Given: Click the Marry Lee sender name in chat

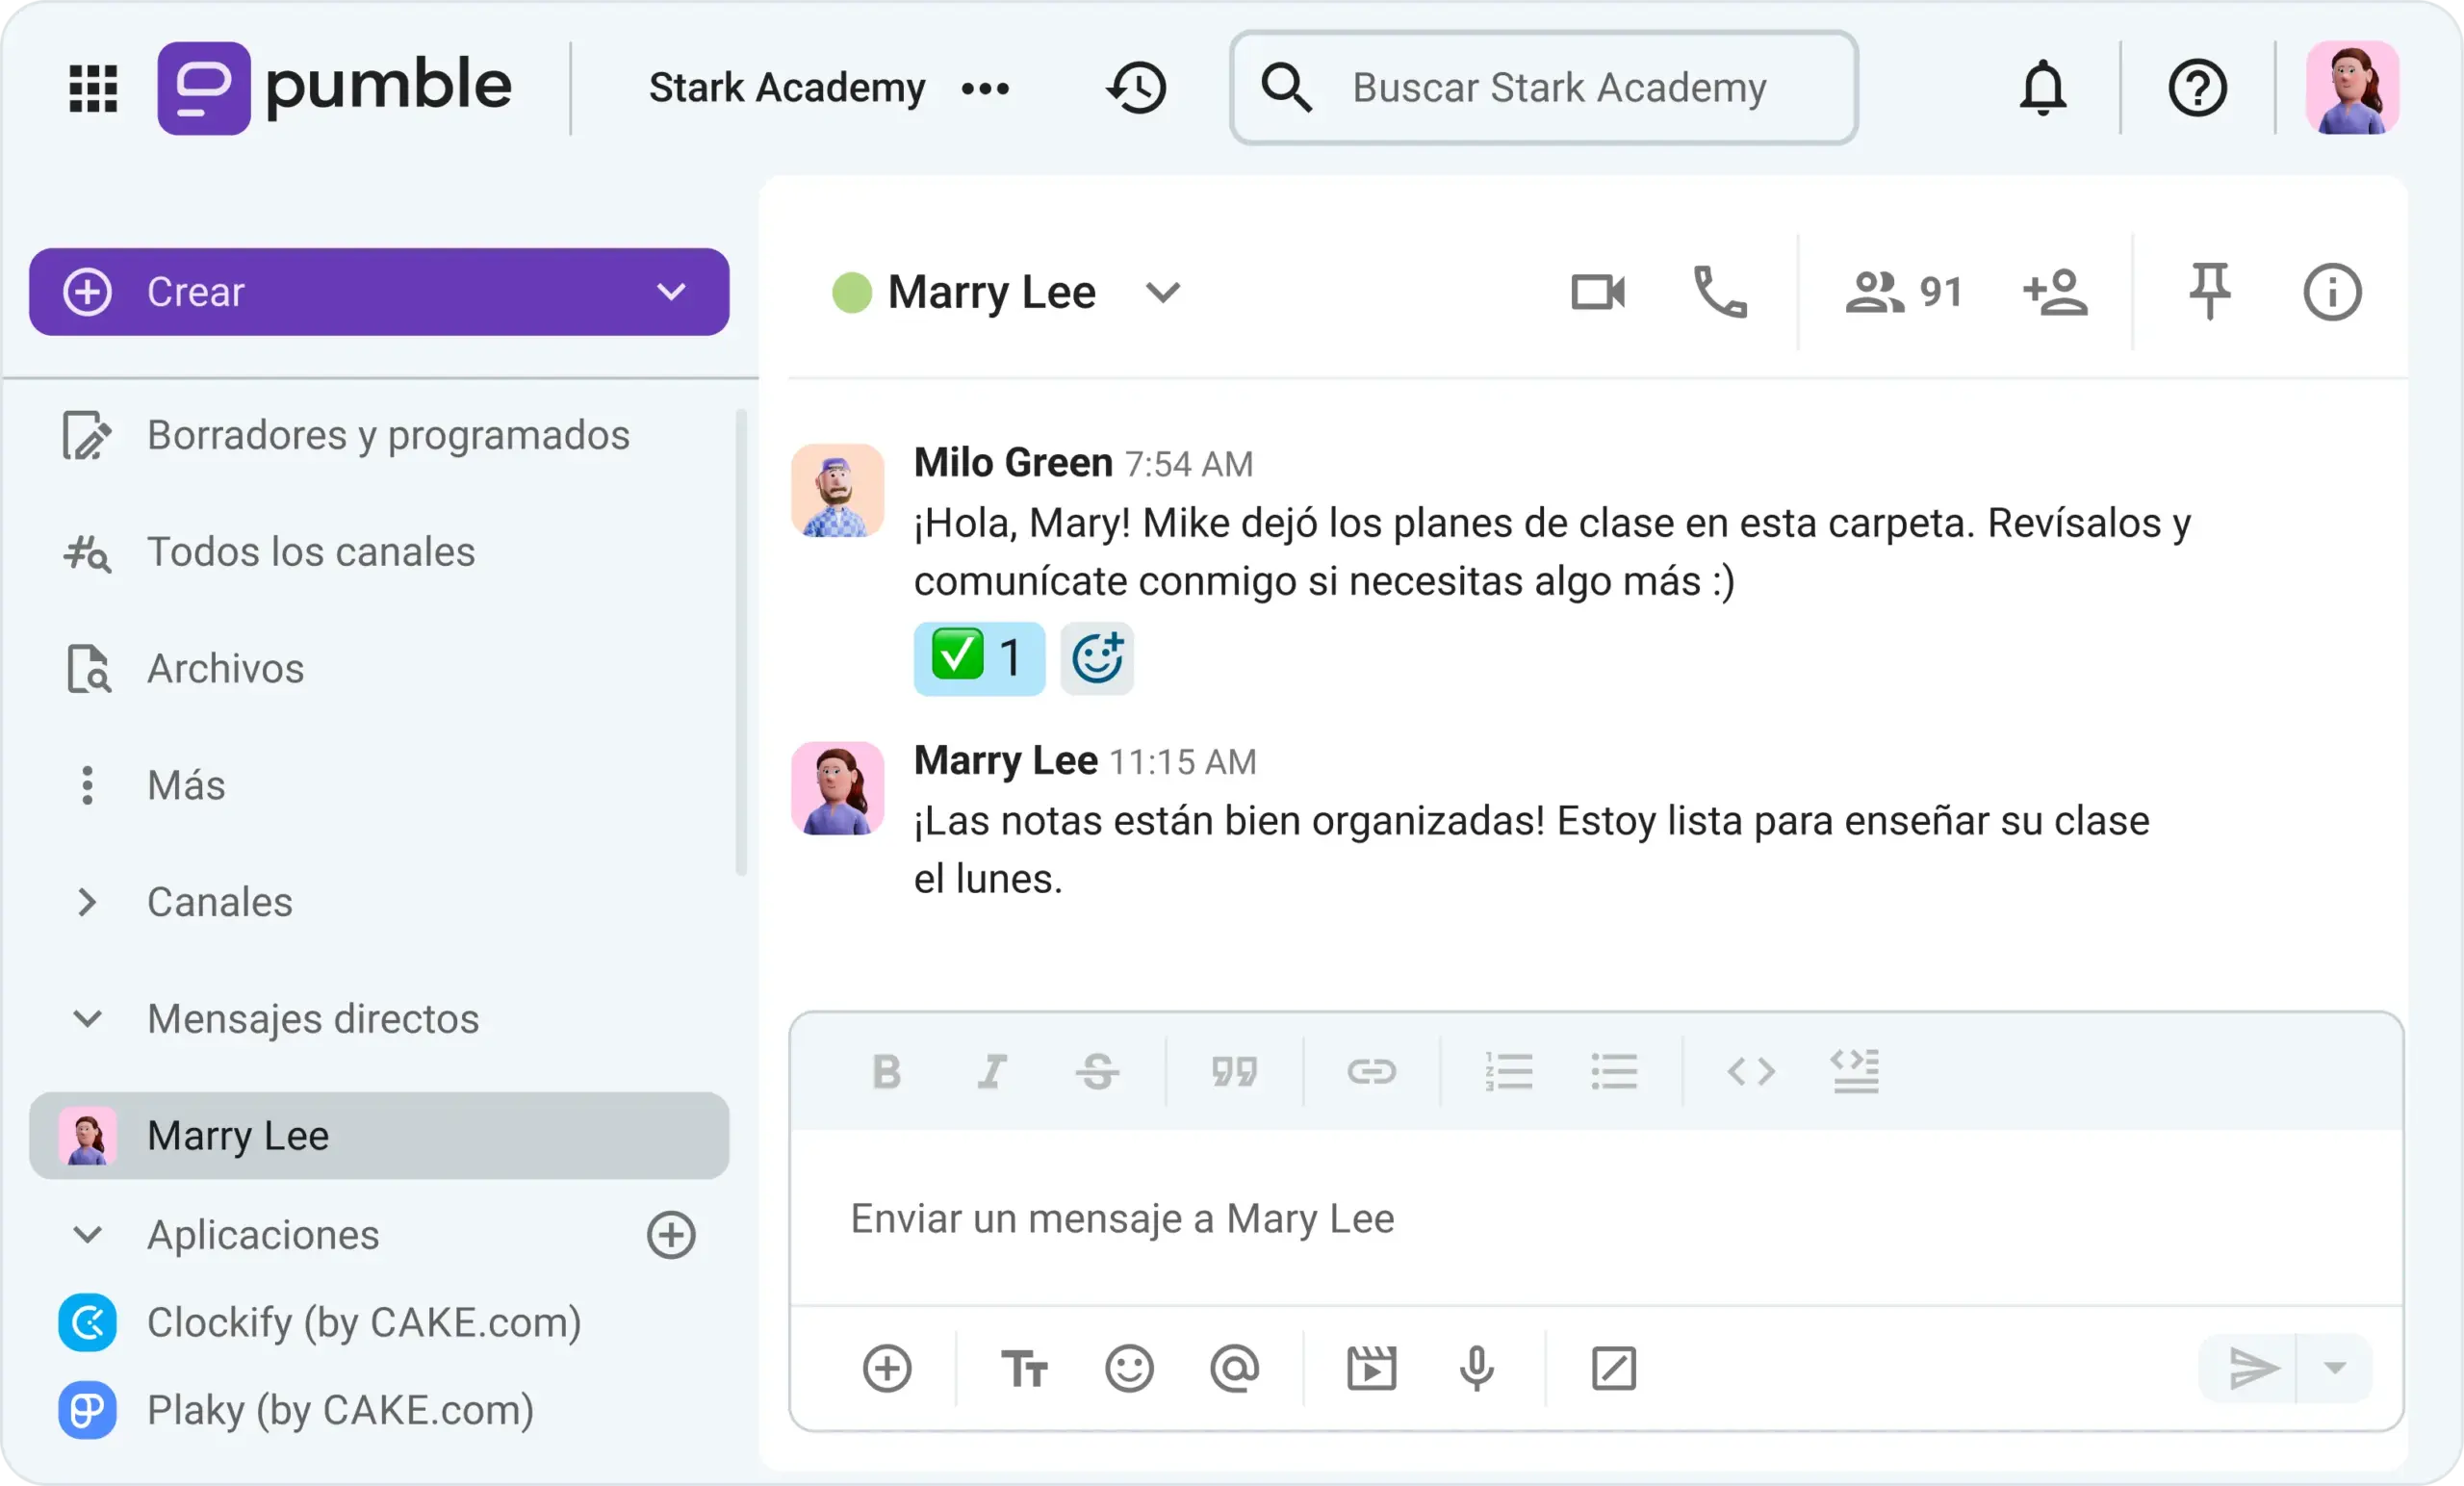Looking at the screenshot, I should click(x=1005, y=761).
